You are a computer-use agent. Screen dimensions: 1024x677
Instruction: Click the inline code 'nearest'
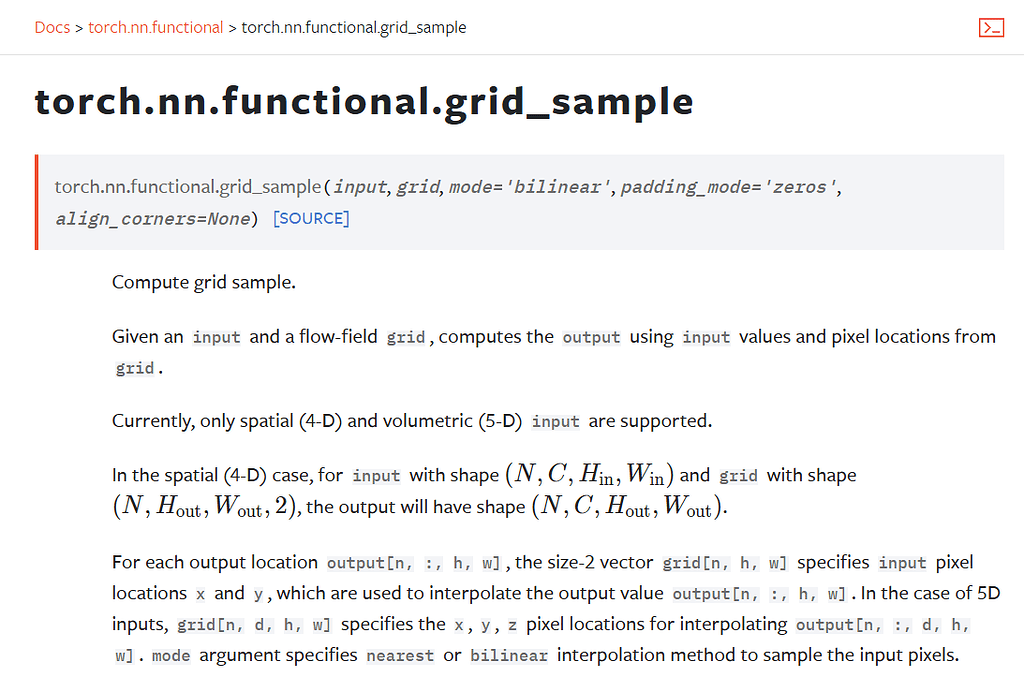pos(400,655)
